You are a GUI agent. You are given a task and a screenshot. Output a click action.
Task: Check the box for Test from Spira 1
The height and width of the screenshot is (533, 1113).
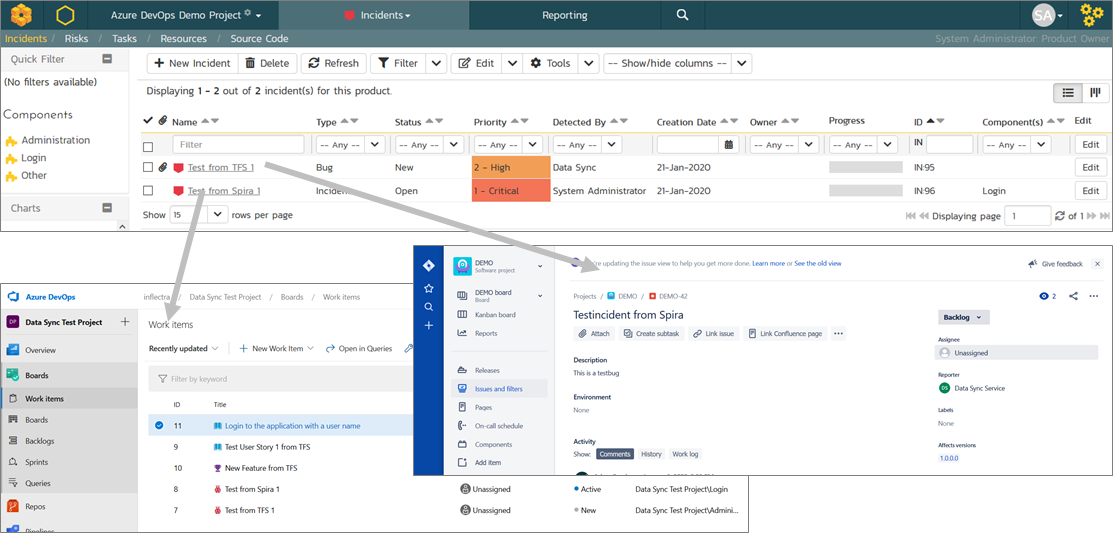148,191
